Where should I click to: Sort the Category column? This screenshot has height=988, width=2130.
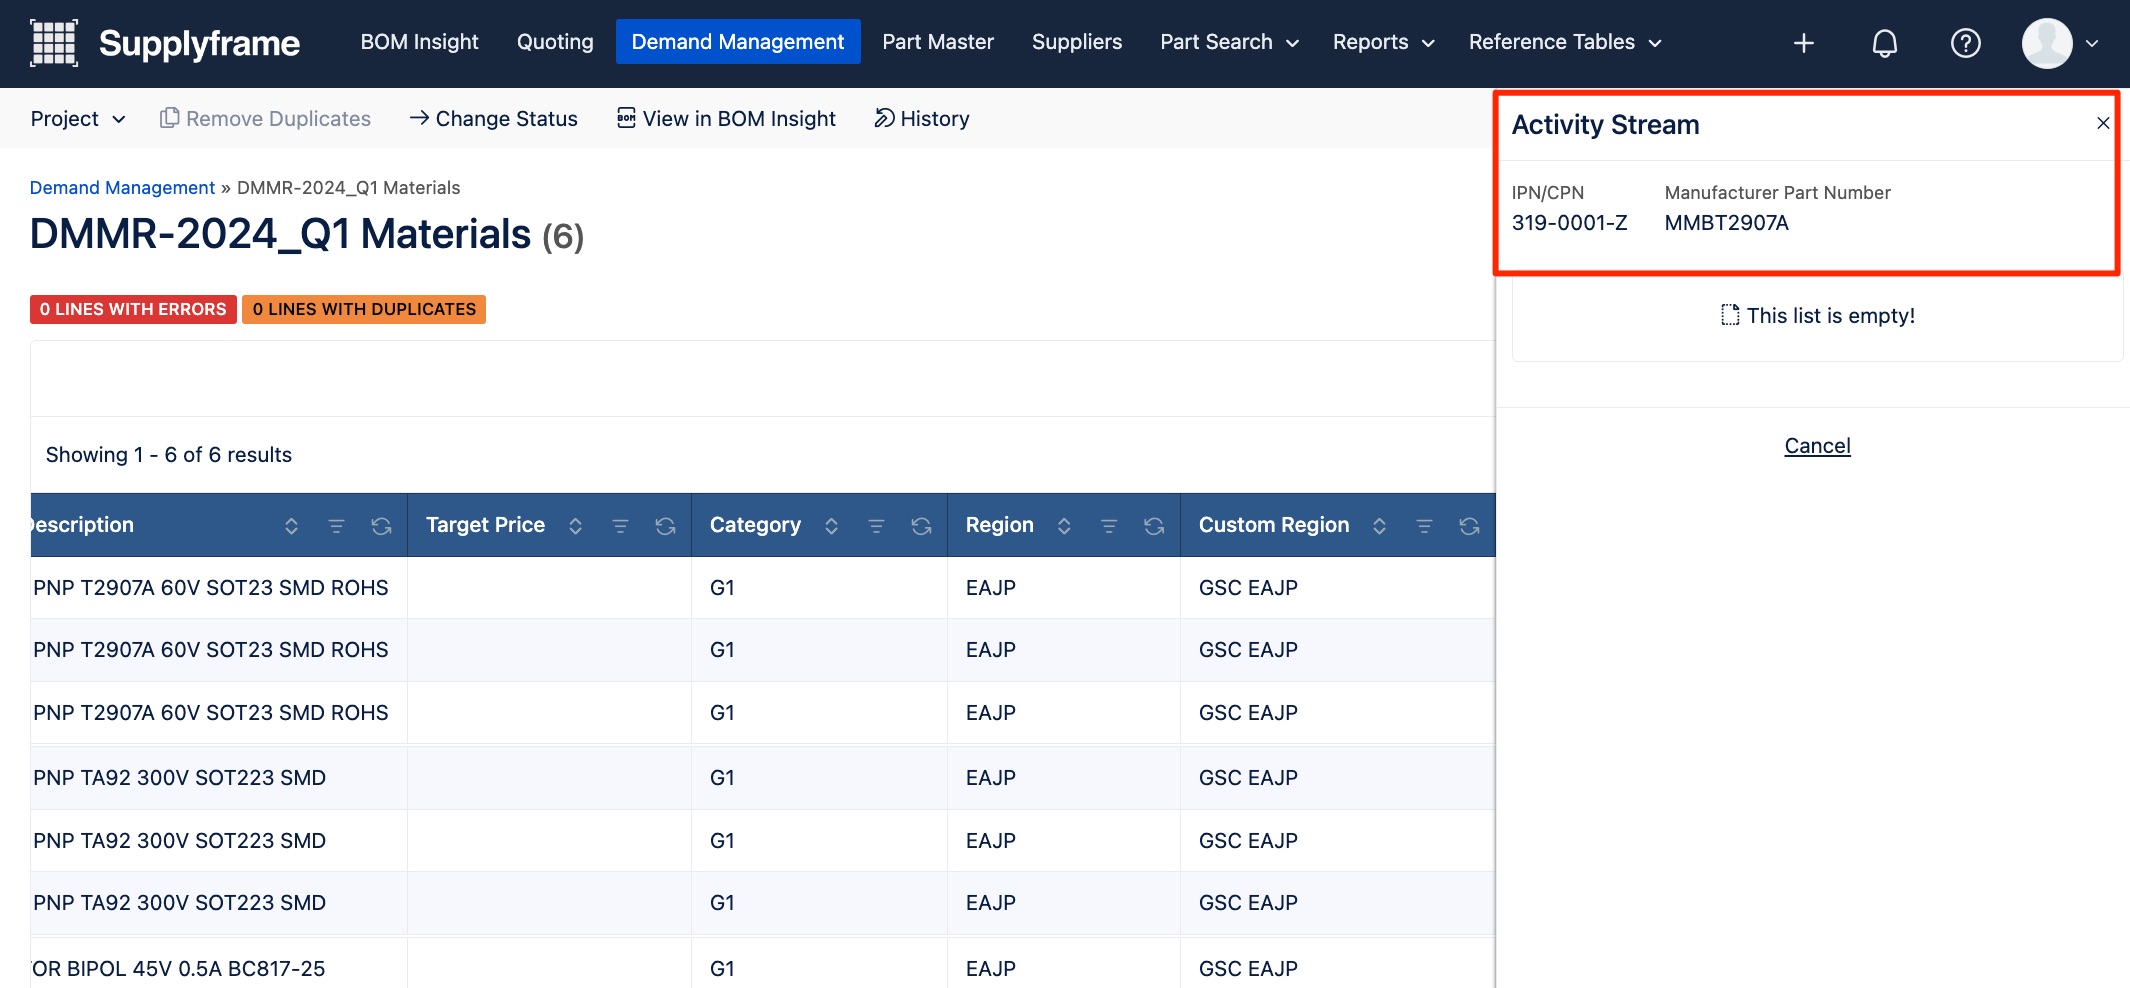tap(831, 526)
